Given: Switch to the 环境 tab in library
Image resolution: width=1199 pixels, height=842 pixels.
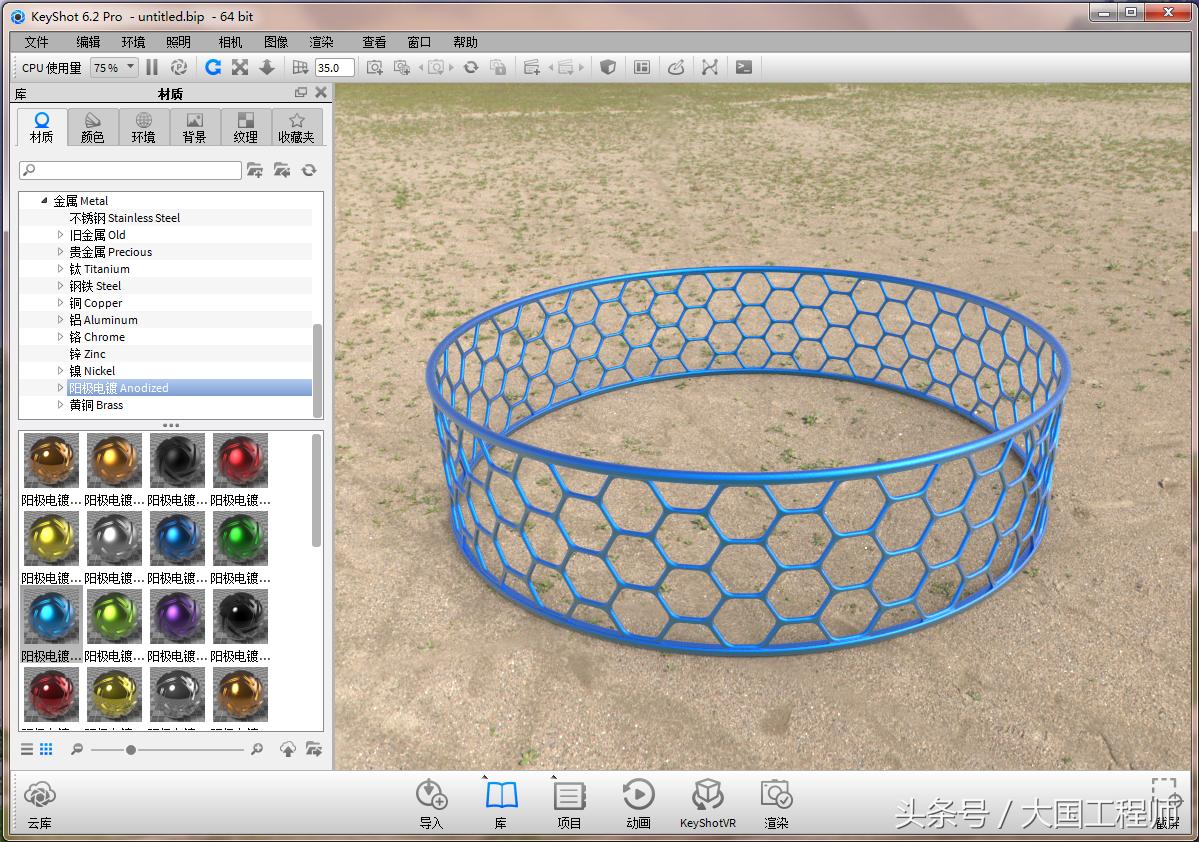Looking at the screenshot, I should 143,127.
